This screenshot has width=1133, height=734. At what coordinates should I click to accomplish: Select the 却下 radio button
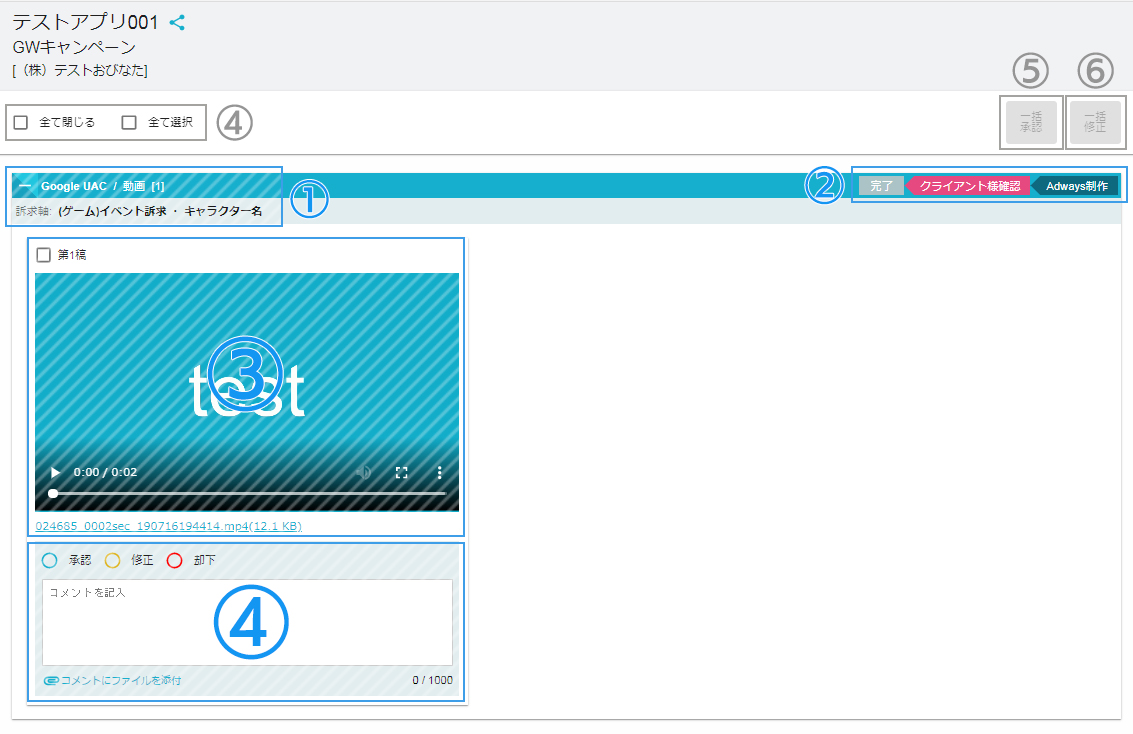pyautogui.click(x=174, y=561)
